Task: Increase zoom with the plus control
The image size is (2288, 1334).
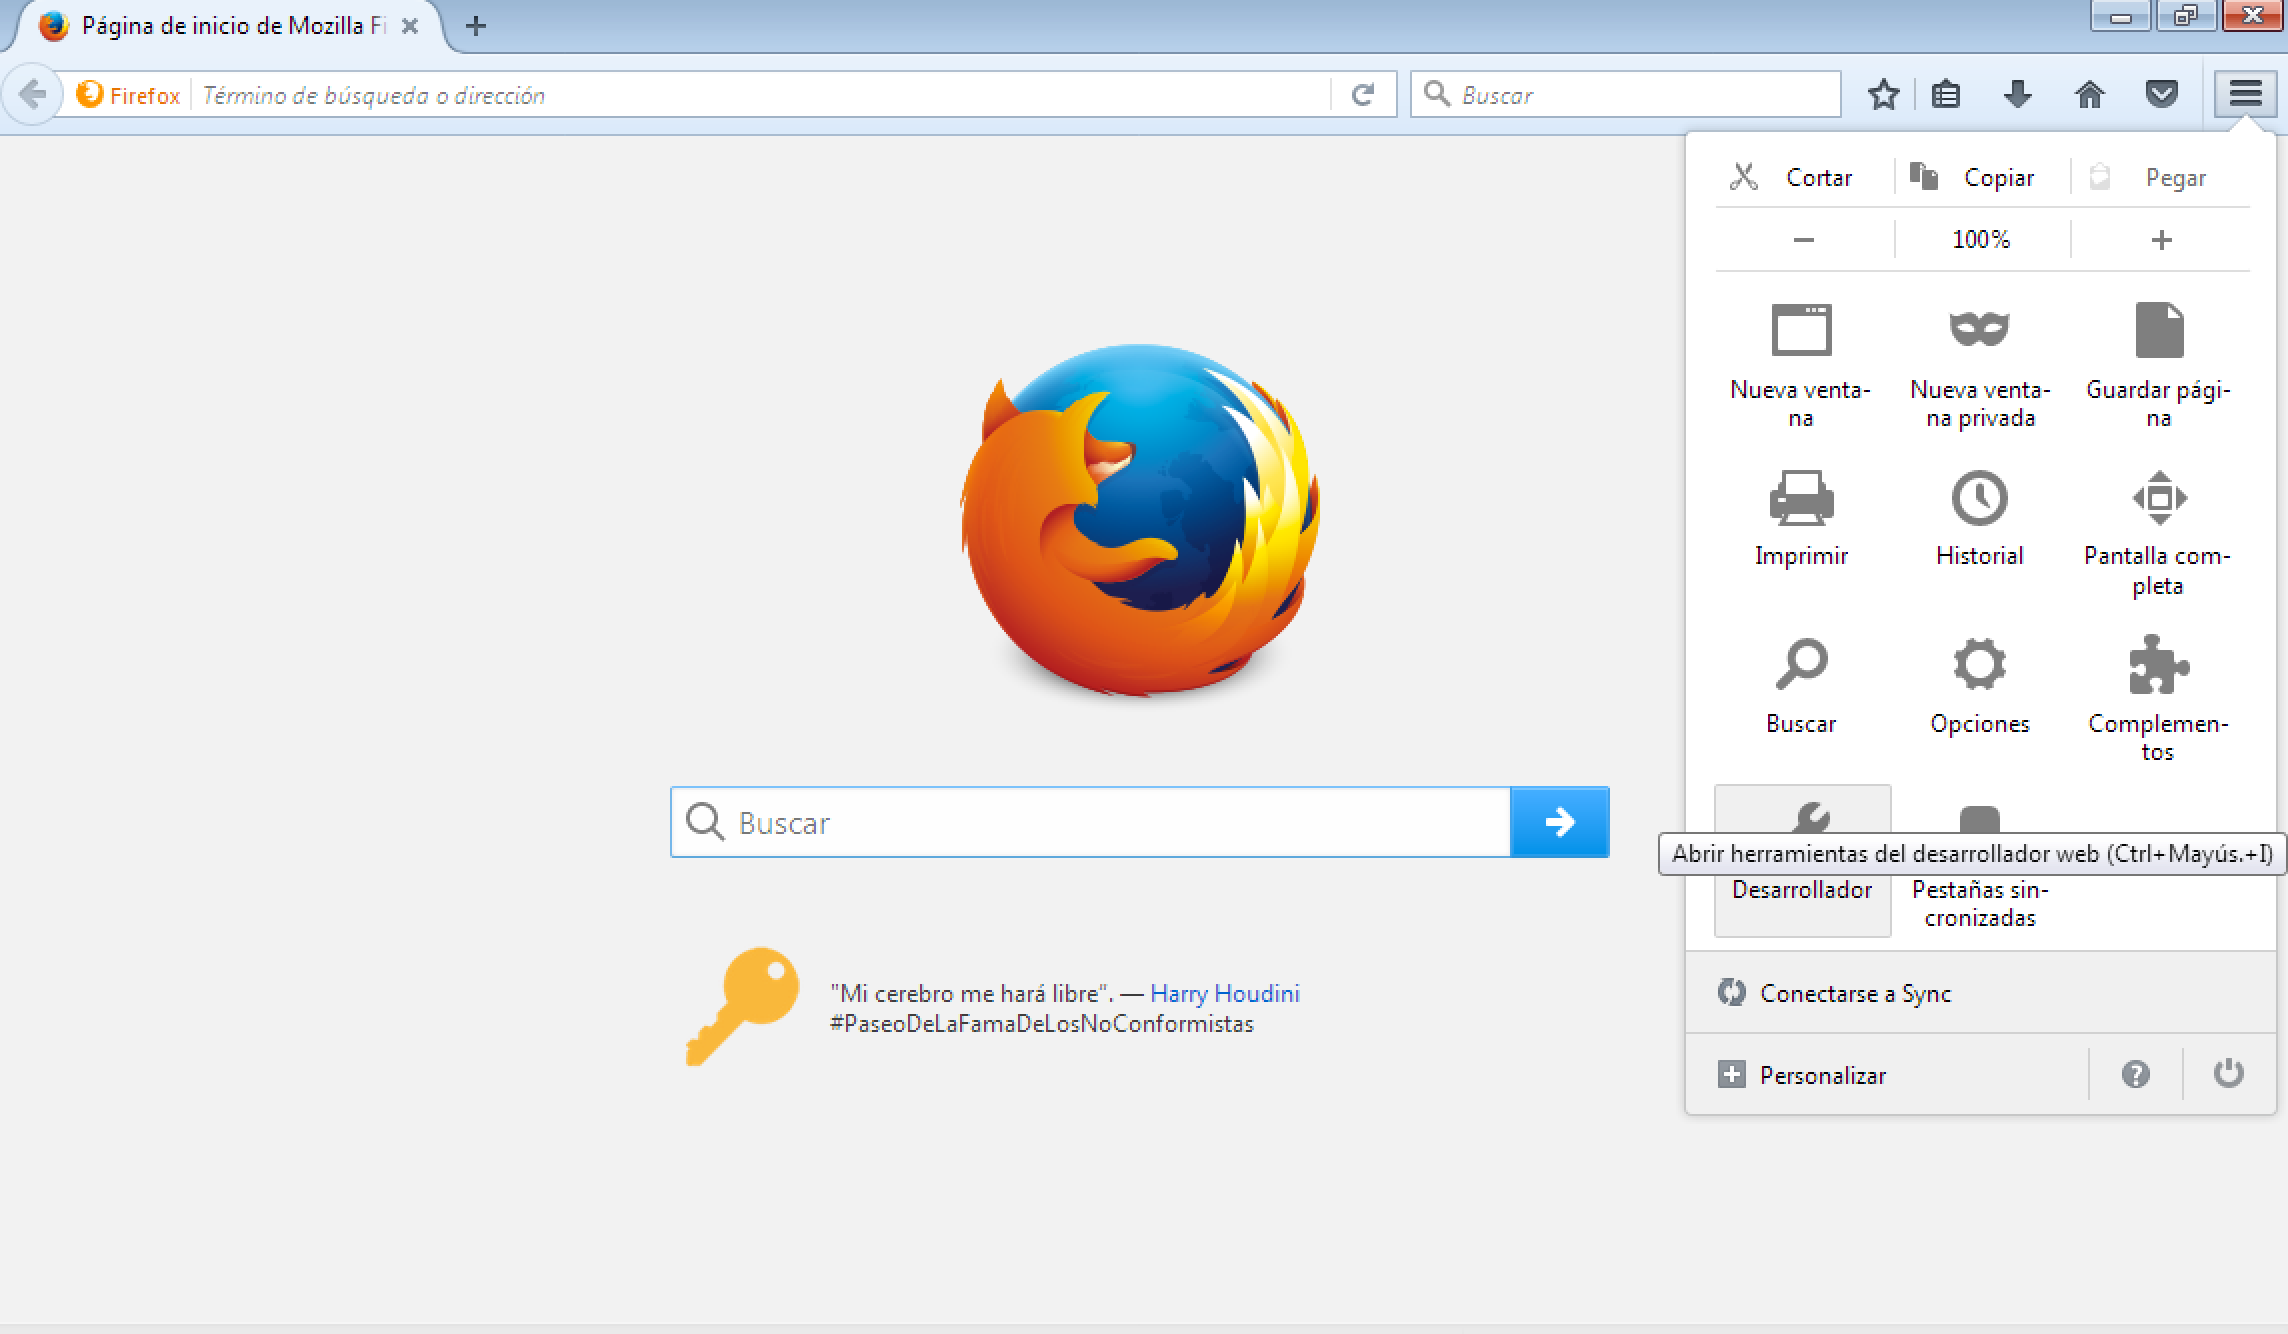Action: [2161, 239]
